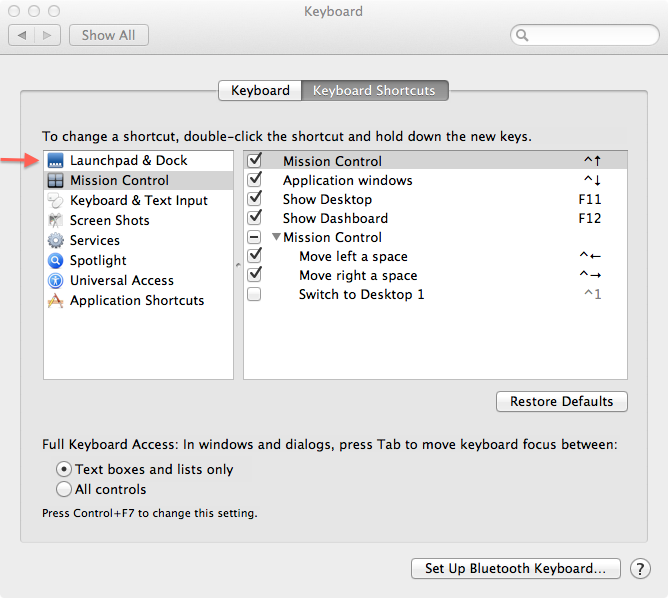This screenshot has height=598, width=668.
Task: Click the Services gear icon
Action: (55, 241)
